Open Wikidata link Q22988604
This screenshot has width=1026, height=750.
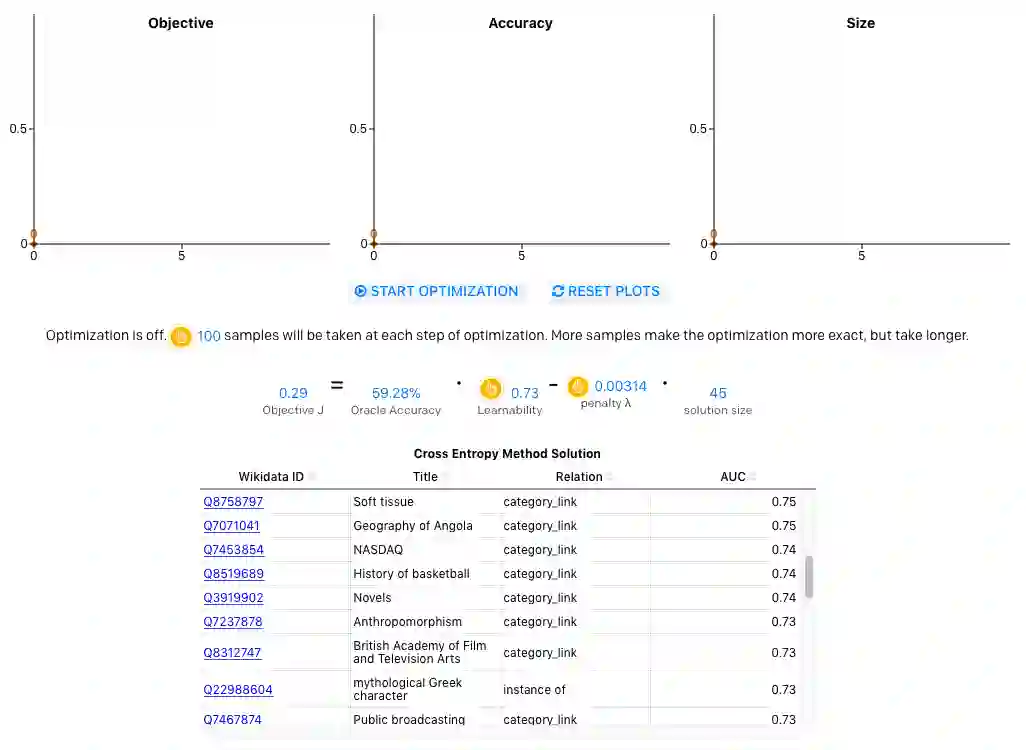[238, 690]
